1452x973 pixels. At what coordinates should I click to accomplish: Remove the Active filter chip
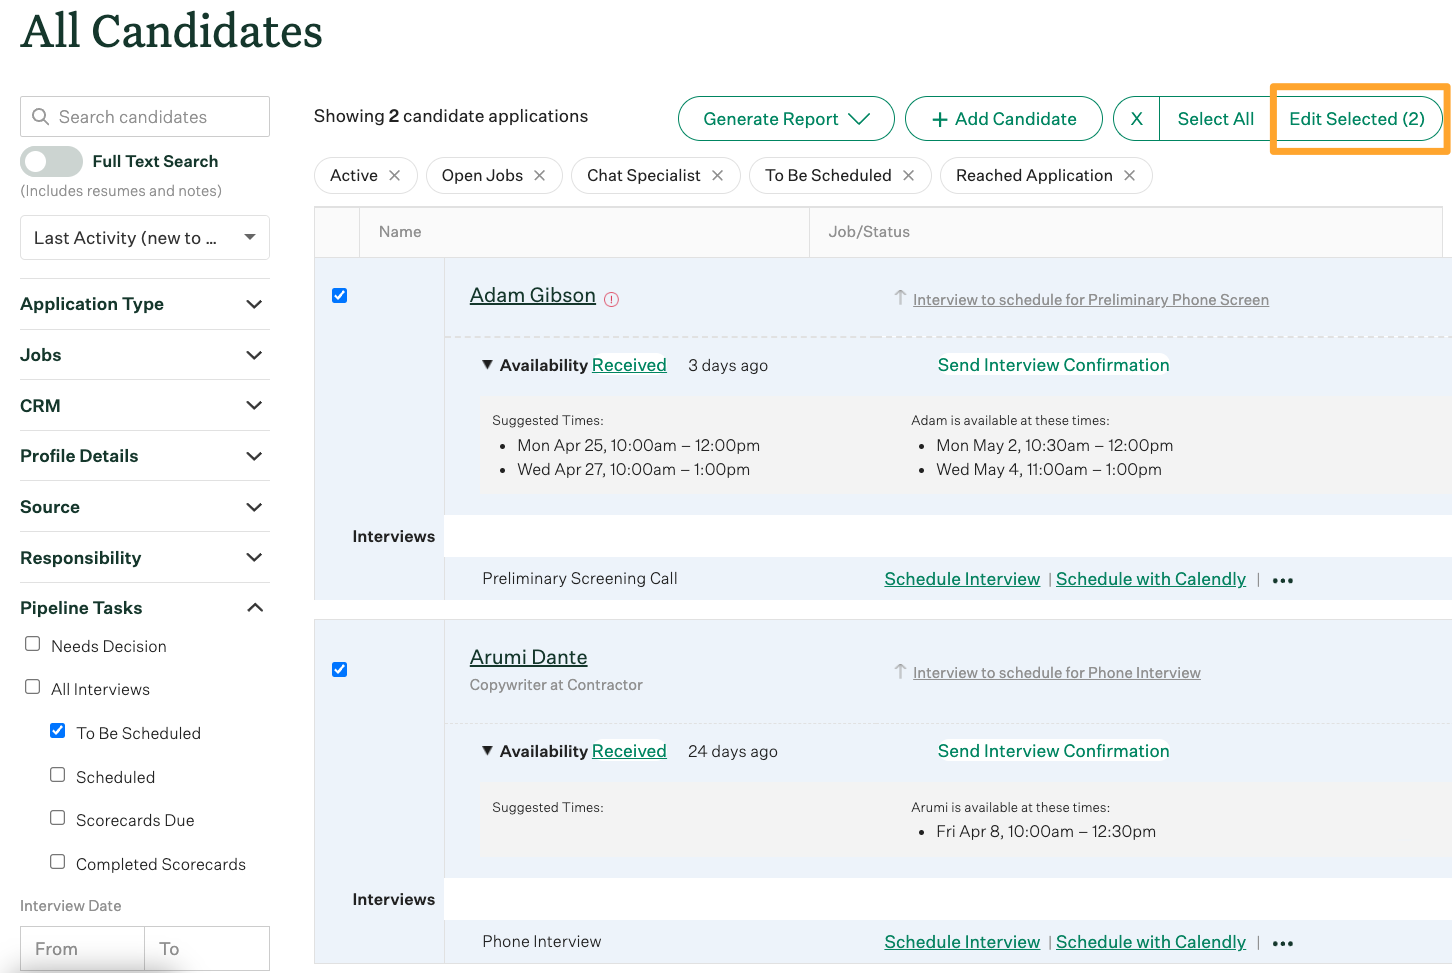(x=395, y=176)
